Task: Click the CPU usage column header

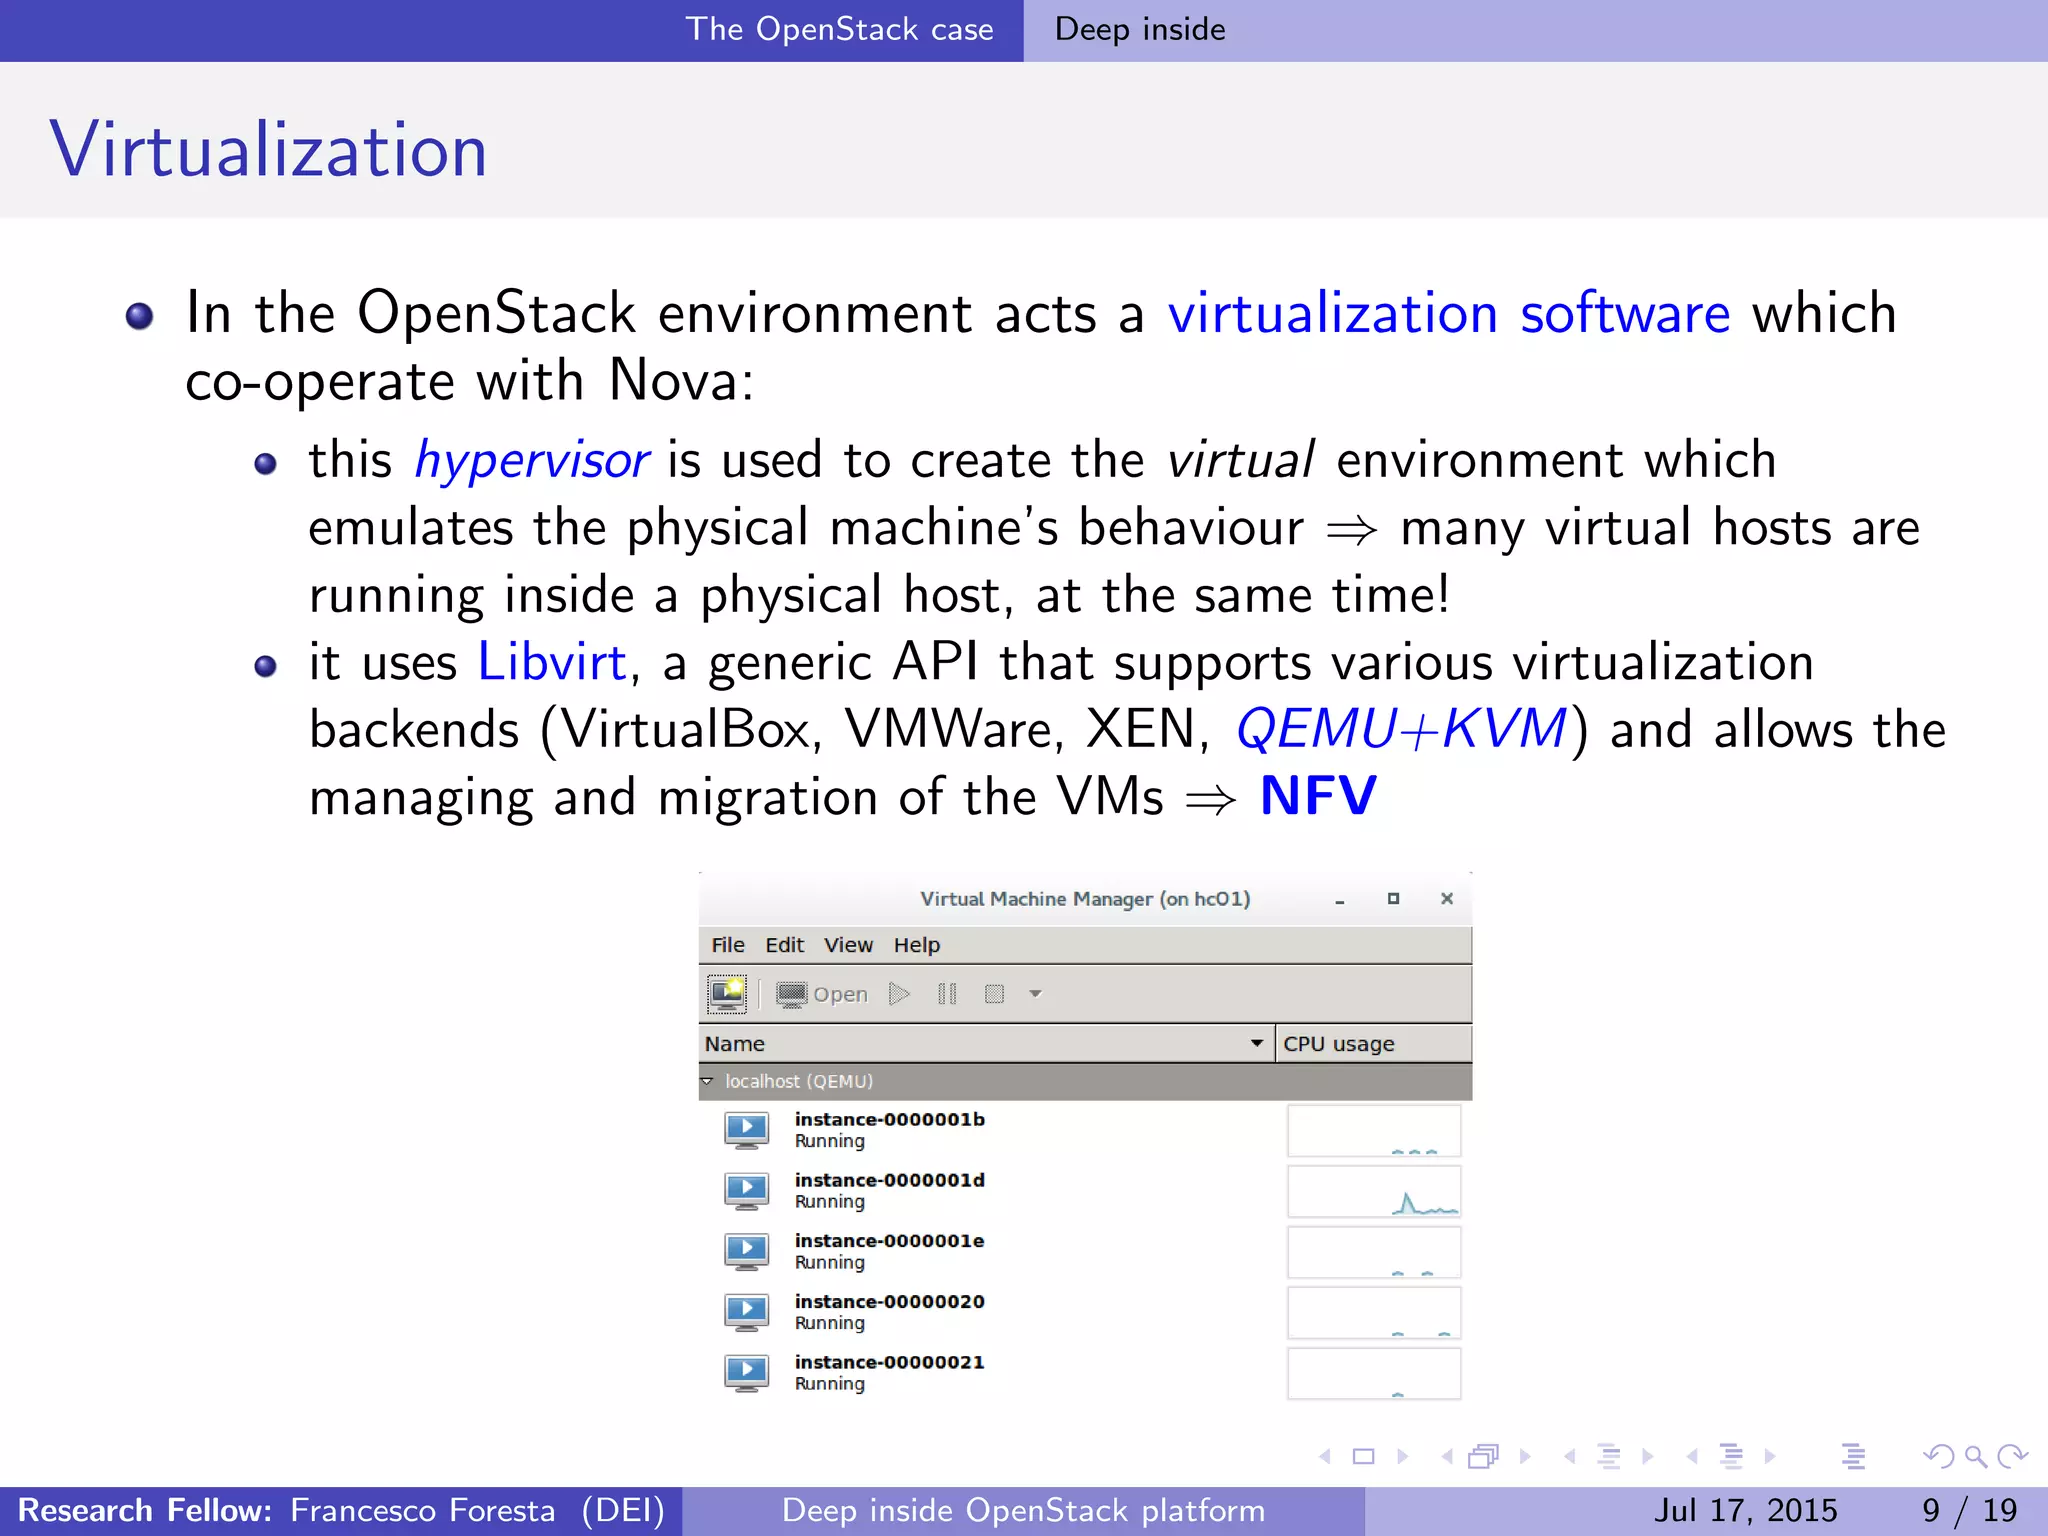Action: [1373, 1043]
